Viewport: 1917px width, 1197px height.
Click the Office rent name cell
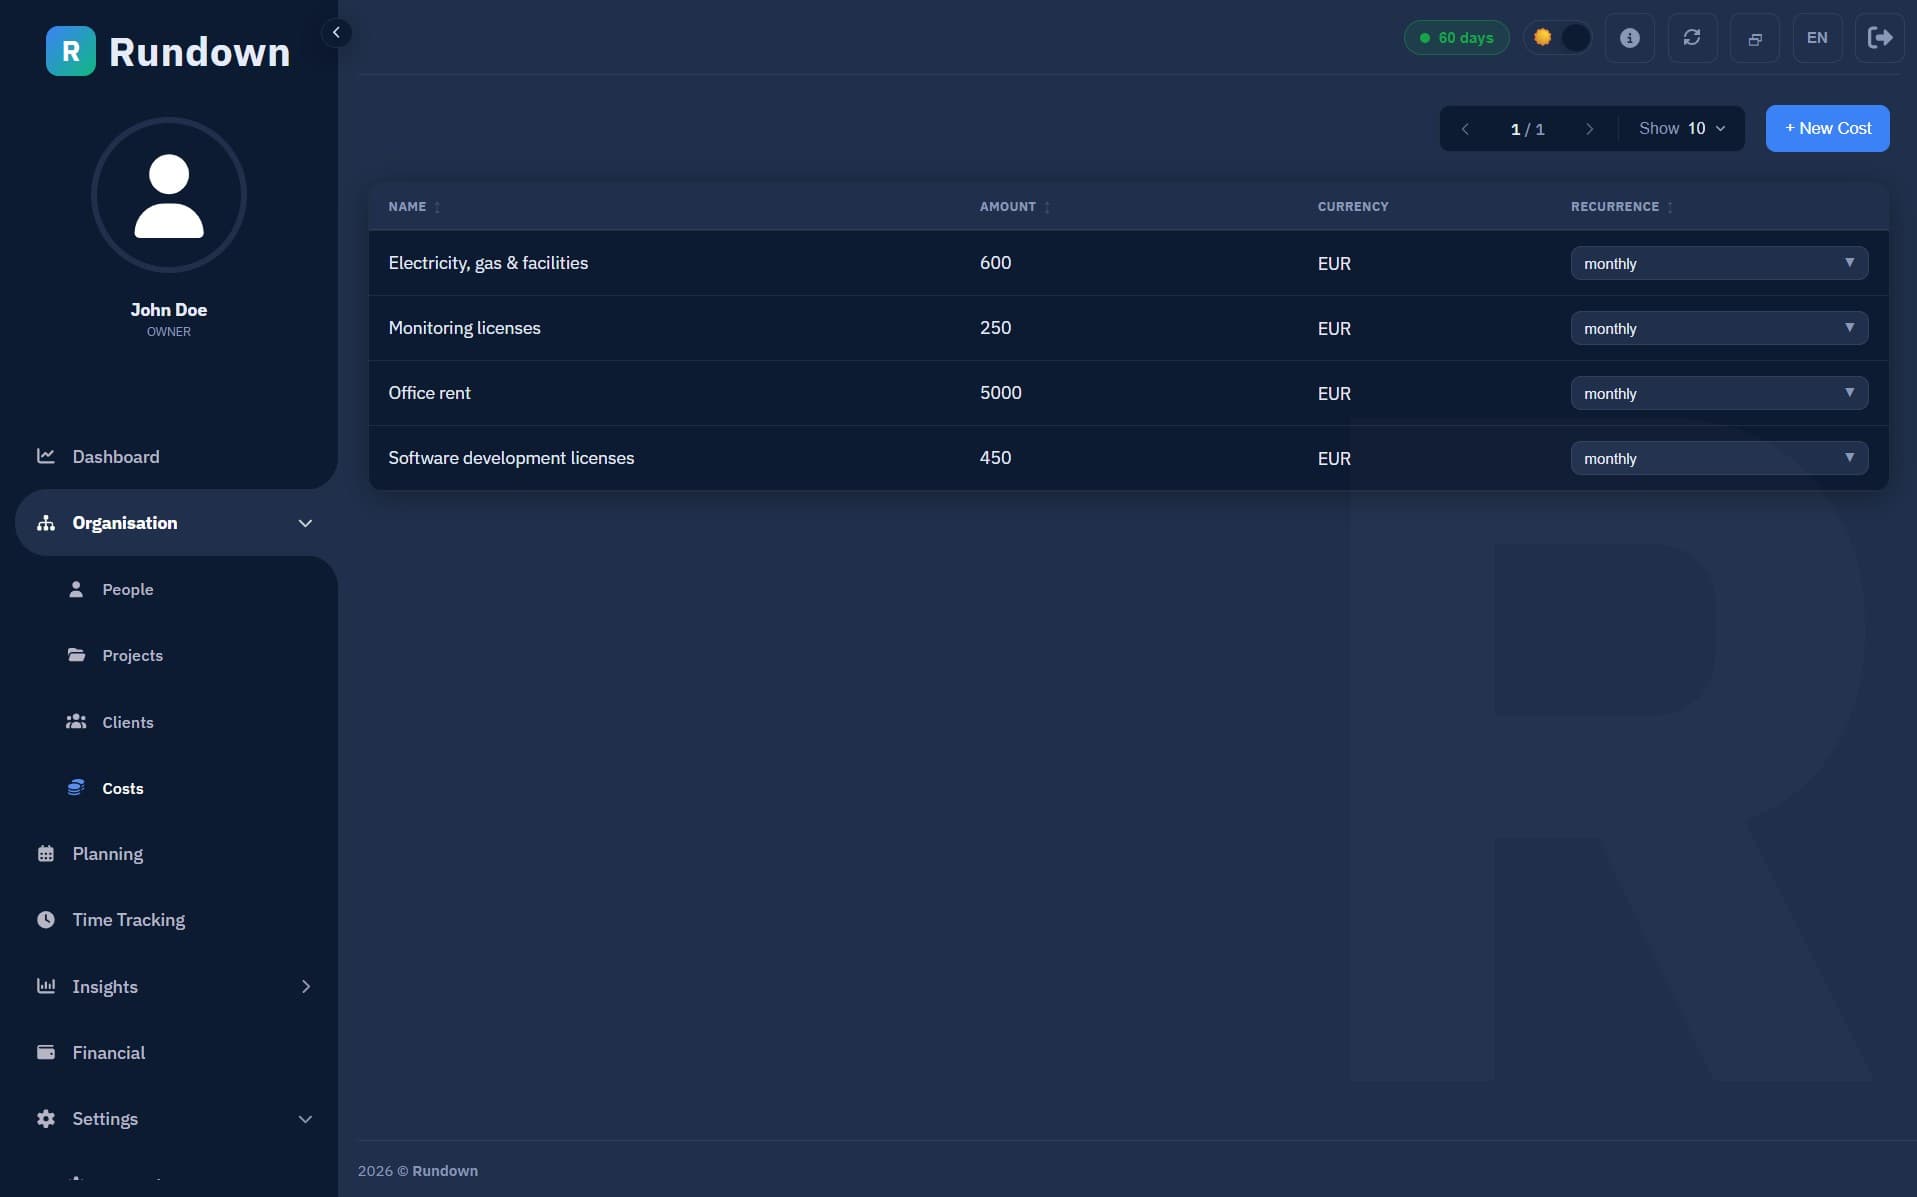pos(429,393)
